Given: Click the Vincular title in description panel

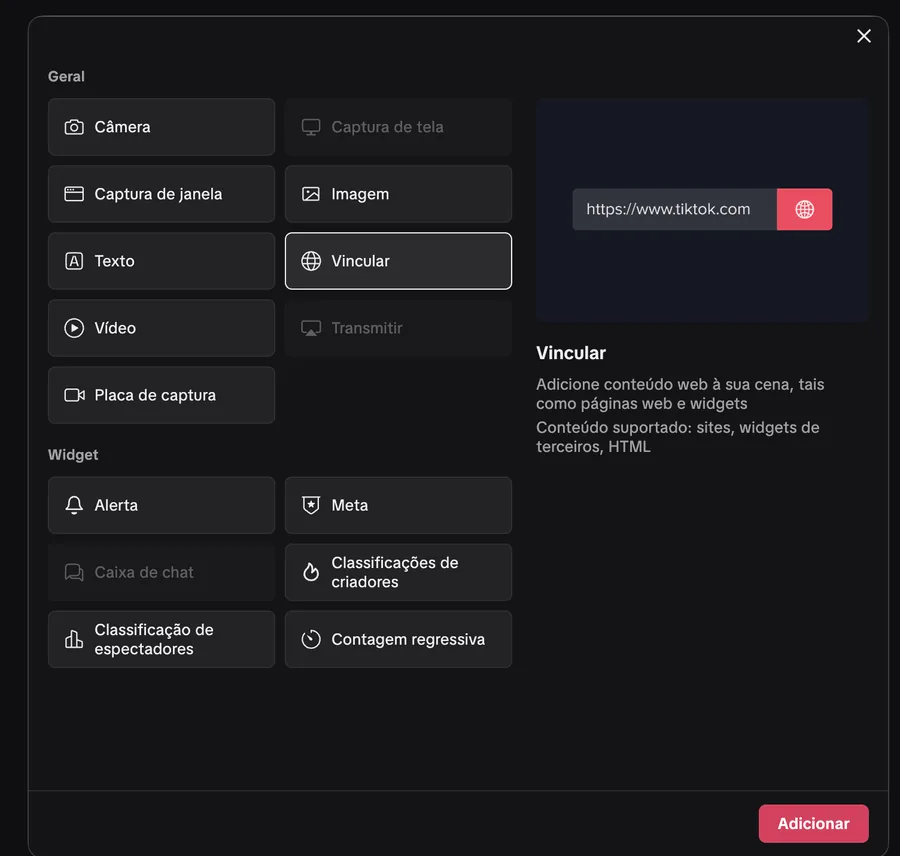Looking at the screenshot, I should [571, 353].
